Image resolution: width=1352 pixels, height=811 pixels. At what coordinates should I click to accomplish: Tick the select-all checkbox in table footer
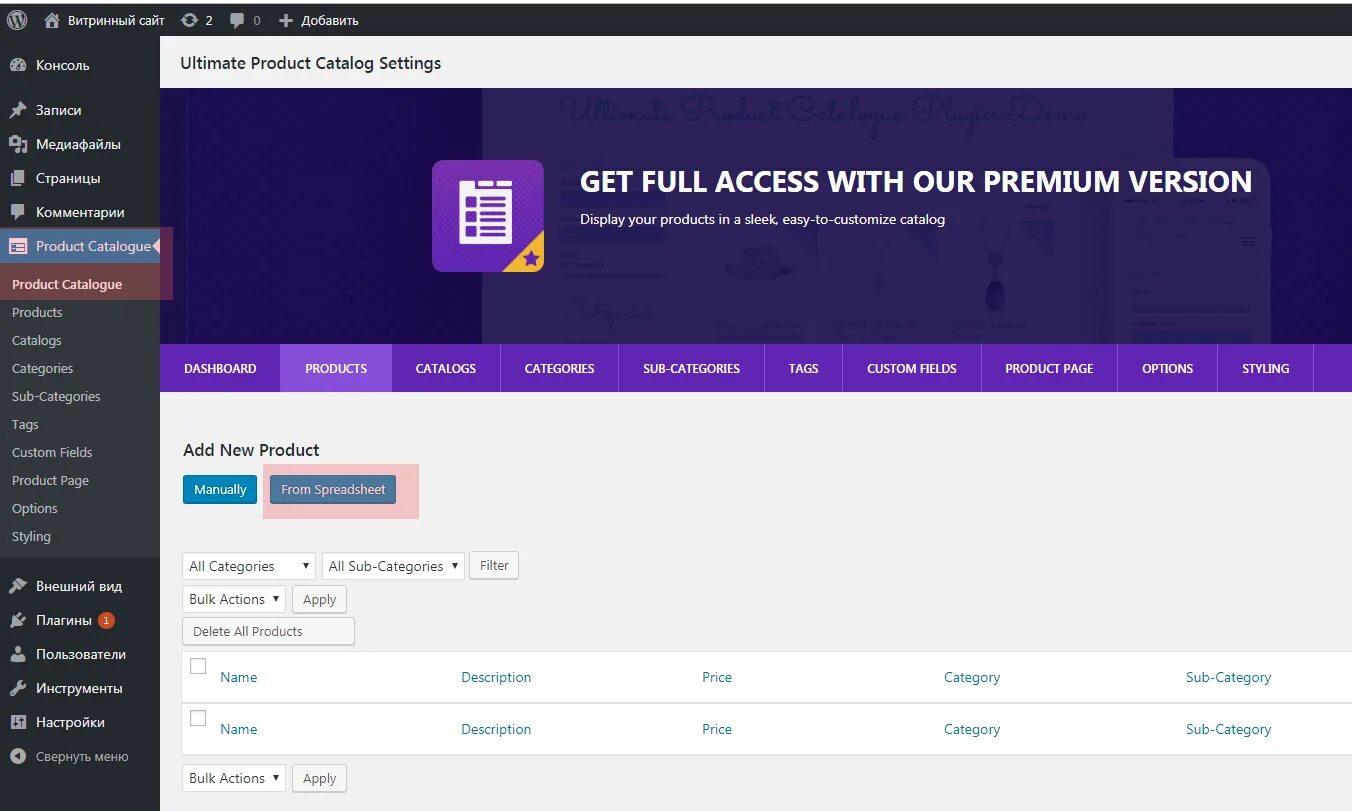pyautogui.click(x=198, y=718)
